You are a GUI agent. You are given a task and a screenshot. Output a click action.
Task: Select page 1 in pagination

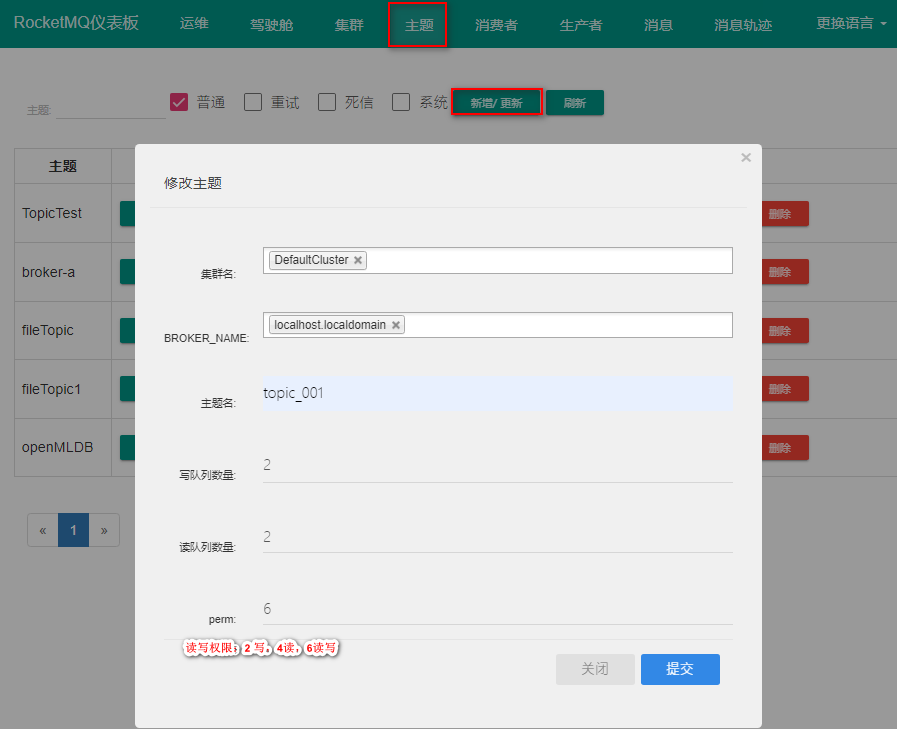(73, 530)
